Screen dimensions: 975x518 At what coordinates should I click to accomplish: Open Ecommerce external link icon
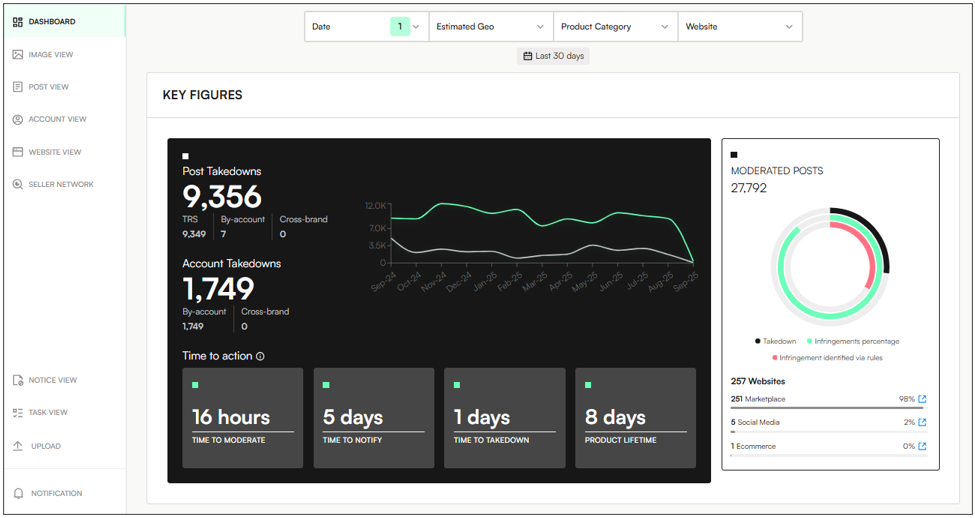(922, 447)
